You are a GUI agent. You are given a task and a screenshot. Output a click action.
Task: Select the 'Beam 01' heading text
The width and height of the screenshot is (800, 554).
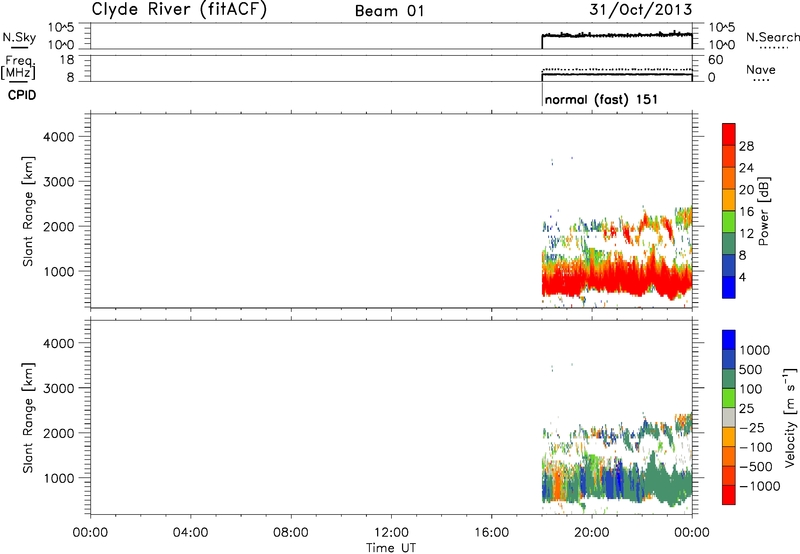click(x=390, y=11)
